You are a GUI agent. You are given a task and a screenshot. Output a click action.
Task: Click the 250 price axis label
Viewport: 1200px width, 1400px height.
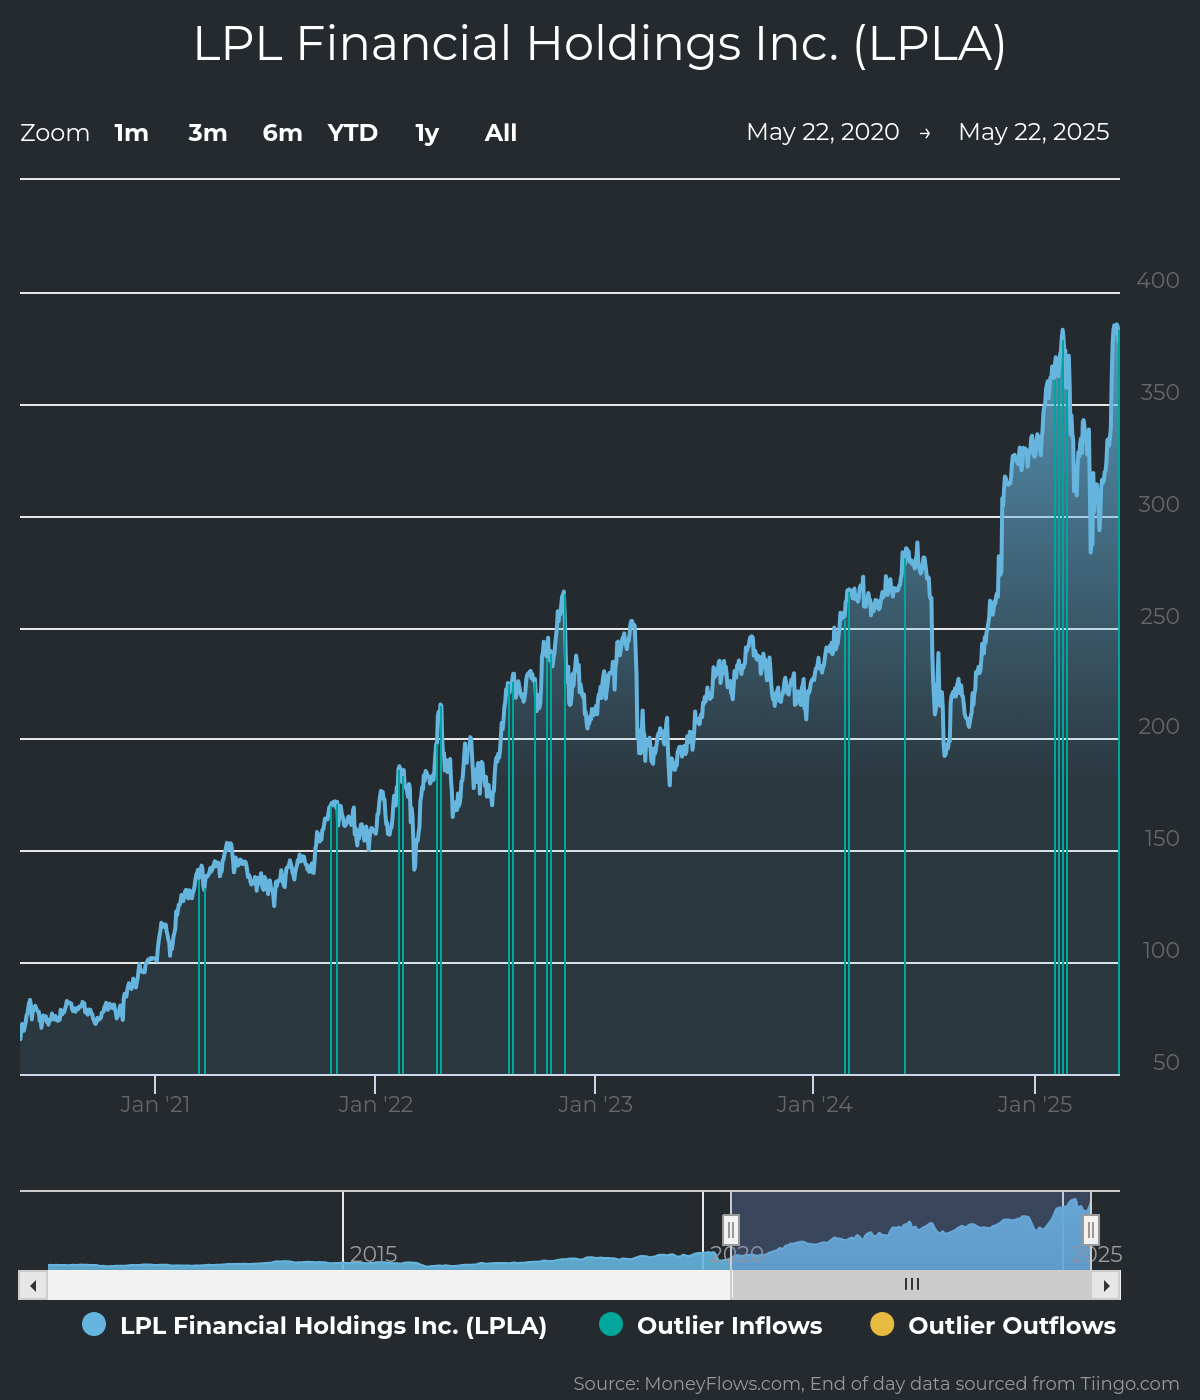point(1160,616)
